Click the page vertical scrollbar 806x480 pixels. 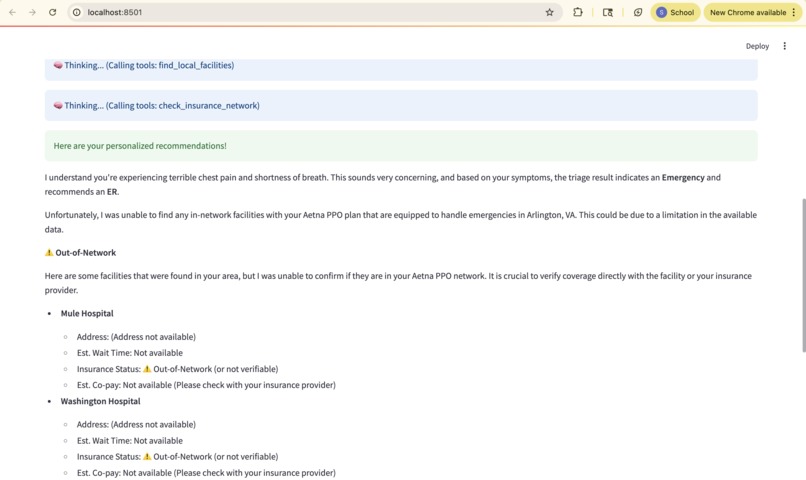pyautogui.click(x=803, y=275)
